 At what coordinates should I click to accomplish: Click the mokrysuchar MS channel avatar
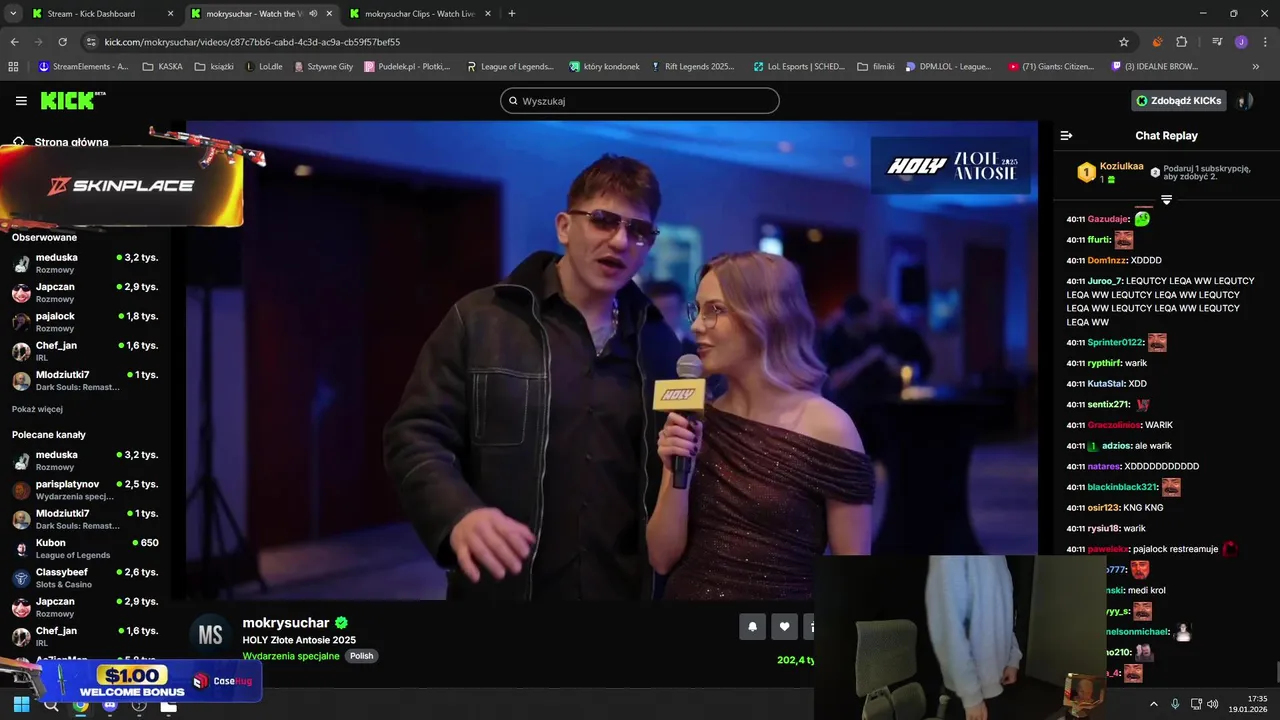[210, 635]
